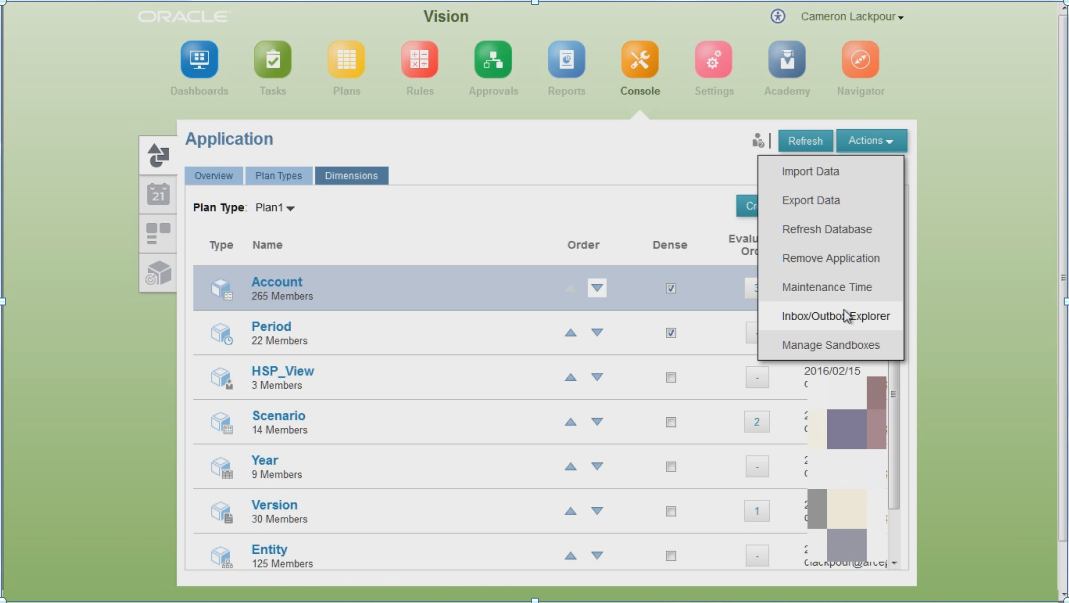The width and height of the screenshot is (1069, 603).
Task: Open the Plans icon
Action: [346, 59]
